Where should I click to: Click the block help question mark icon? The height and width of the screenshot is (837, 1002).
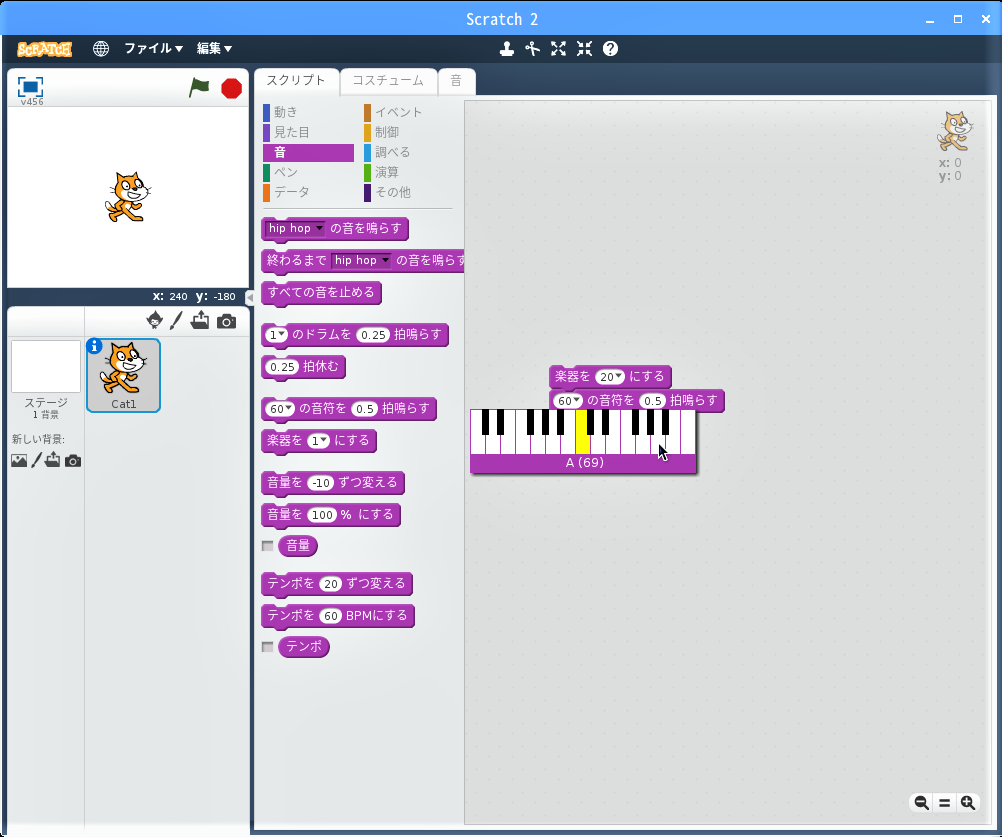coord(610,48)
